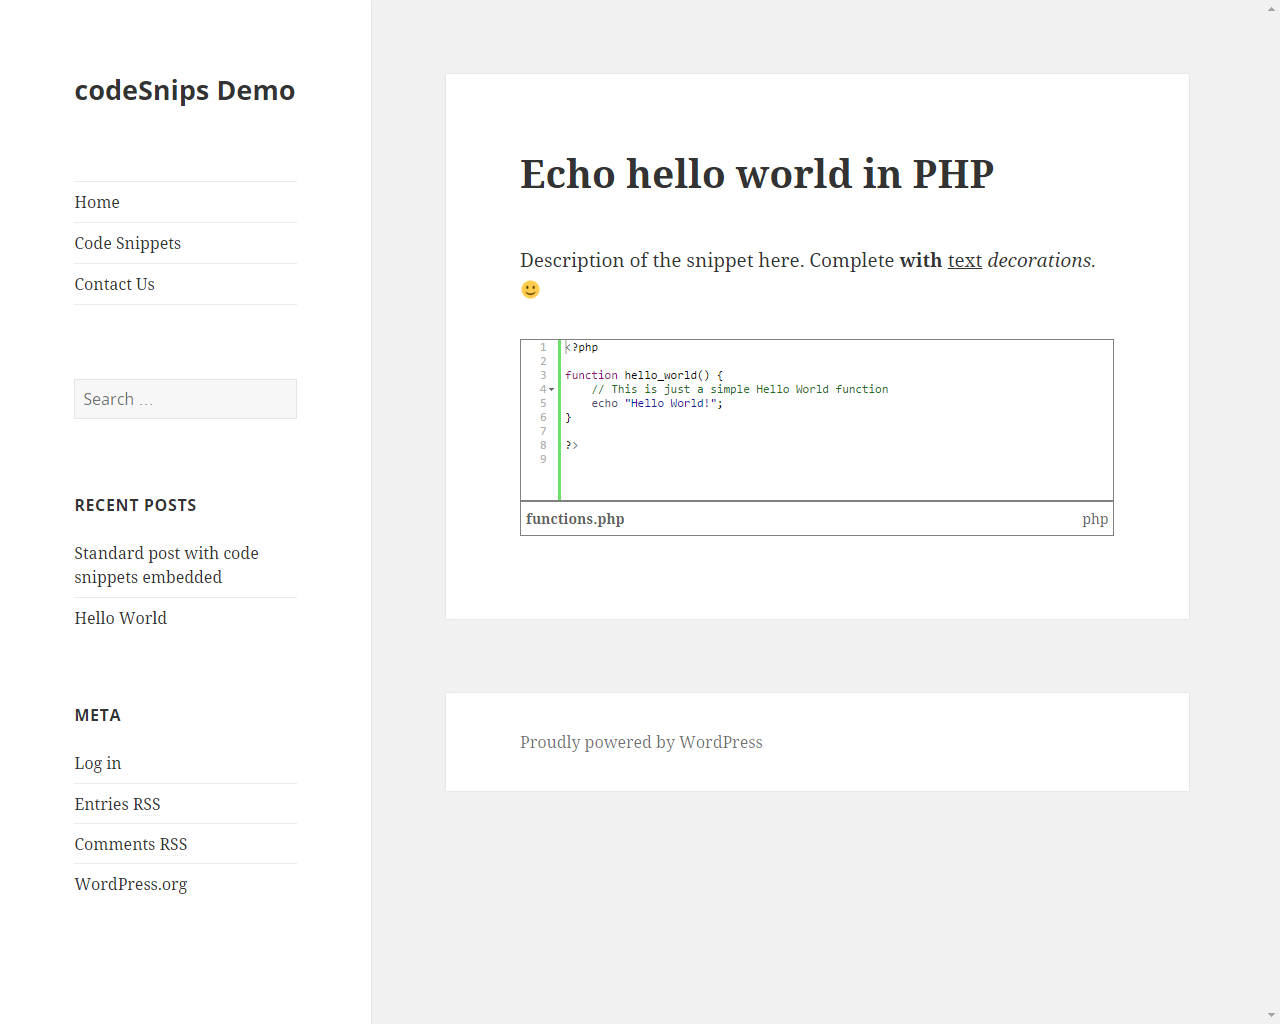Open the Code Snippets menu item

click(128, 243)
